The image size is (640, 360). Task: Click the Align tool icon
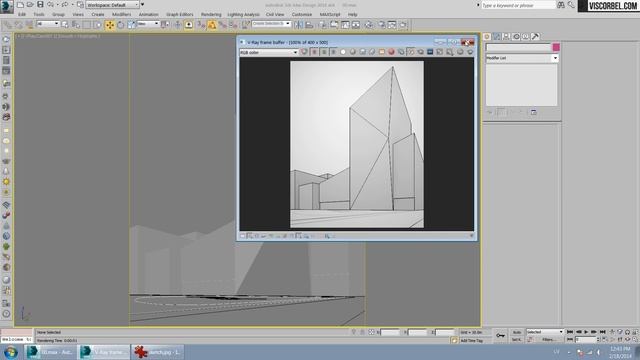tap(309, 25)
